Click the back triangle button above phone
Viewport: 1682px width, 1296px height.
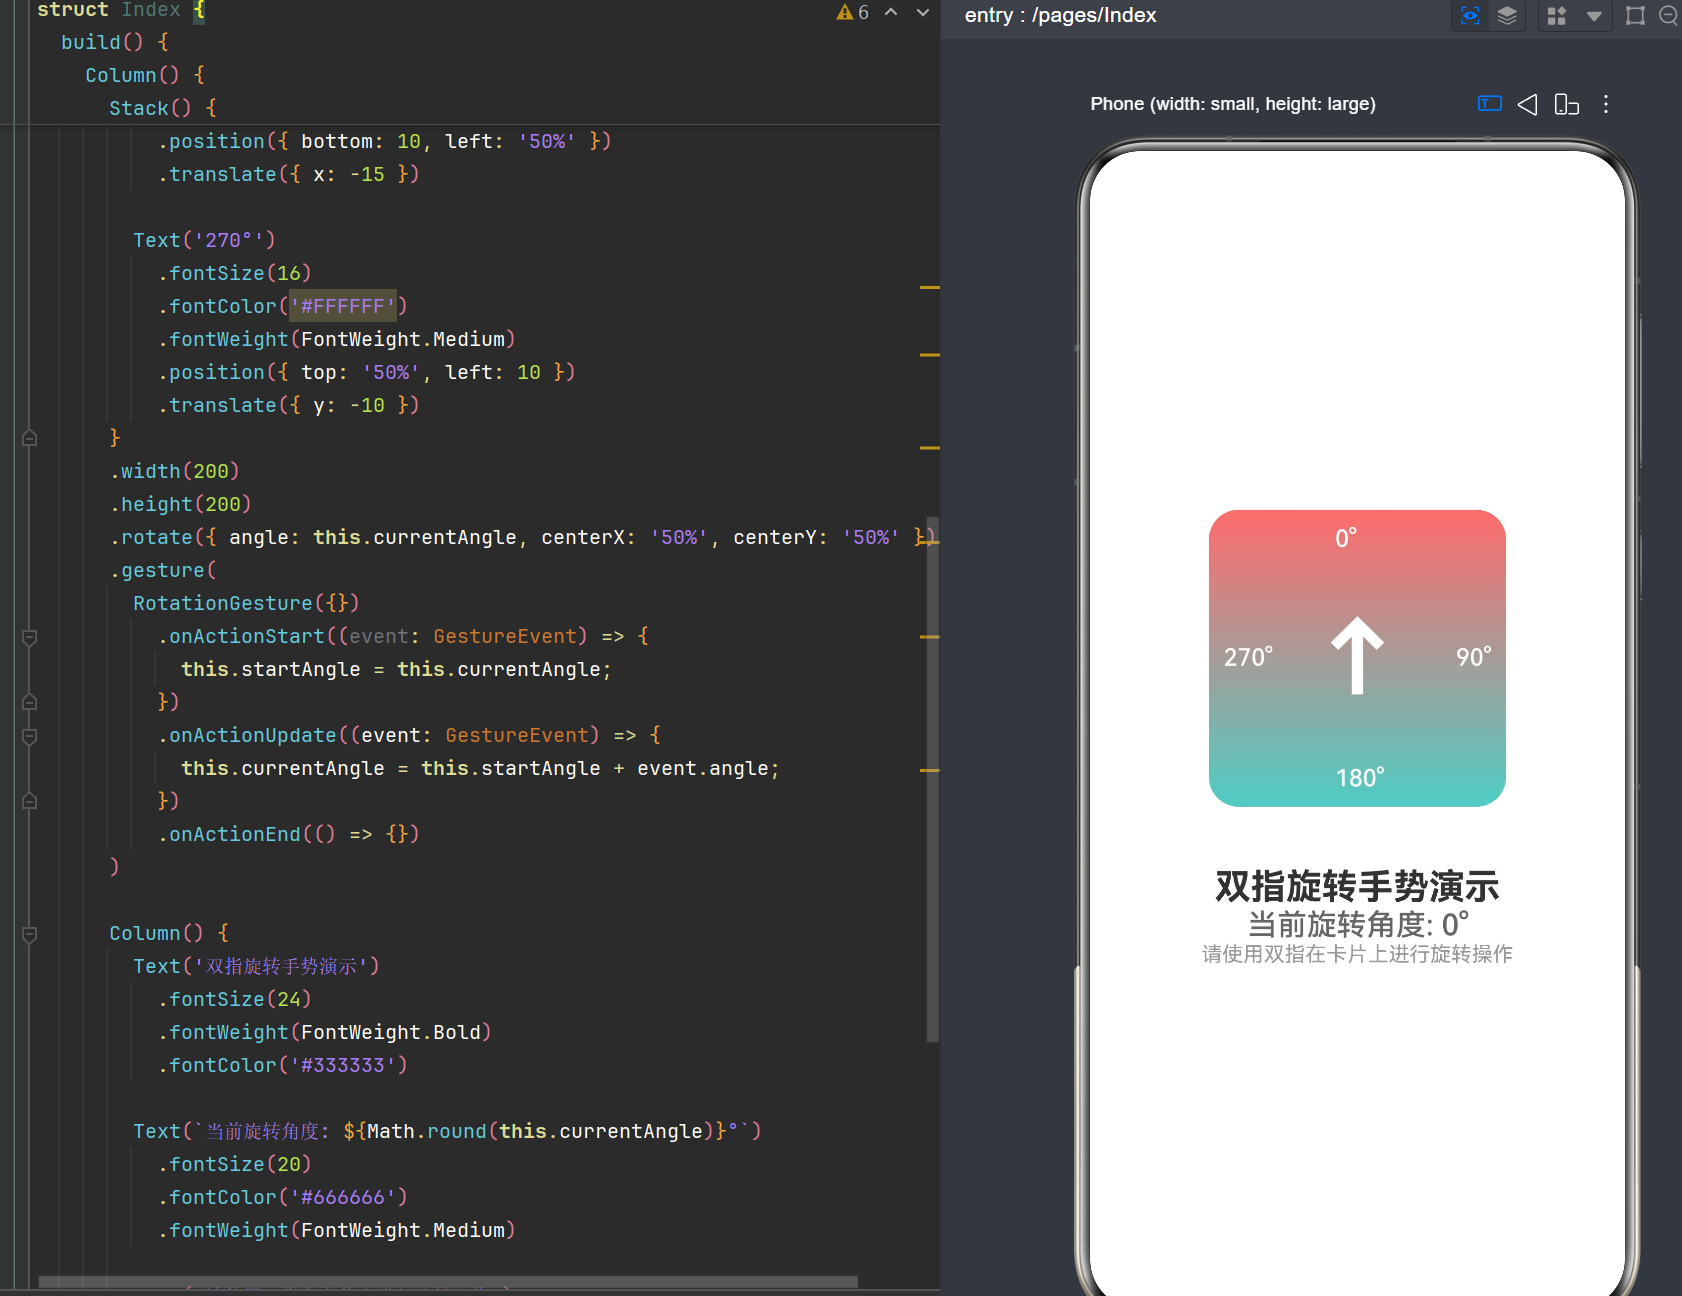click(1527, 104)
